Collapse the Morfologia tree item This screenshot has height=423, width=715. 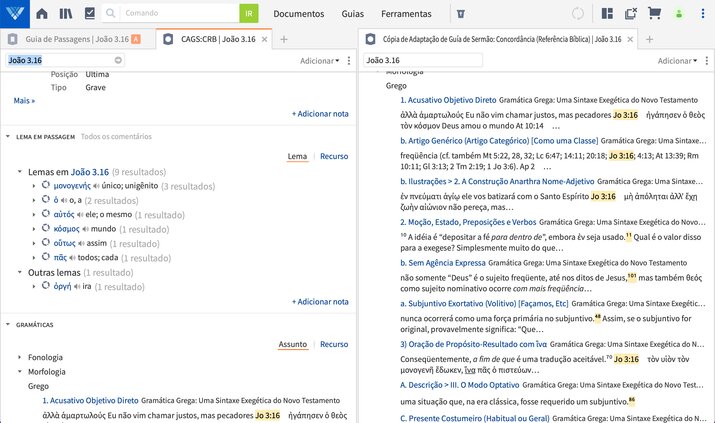point(20,371)
